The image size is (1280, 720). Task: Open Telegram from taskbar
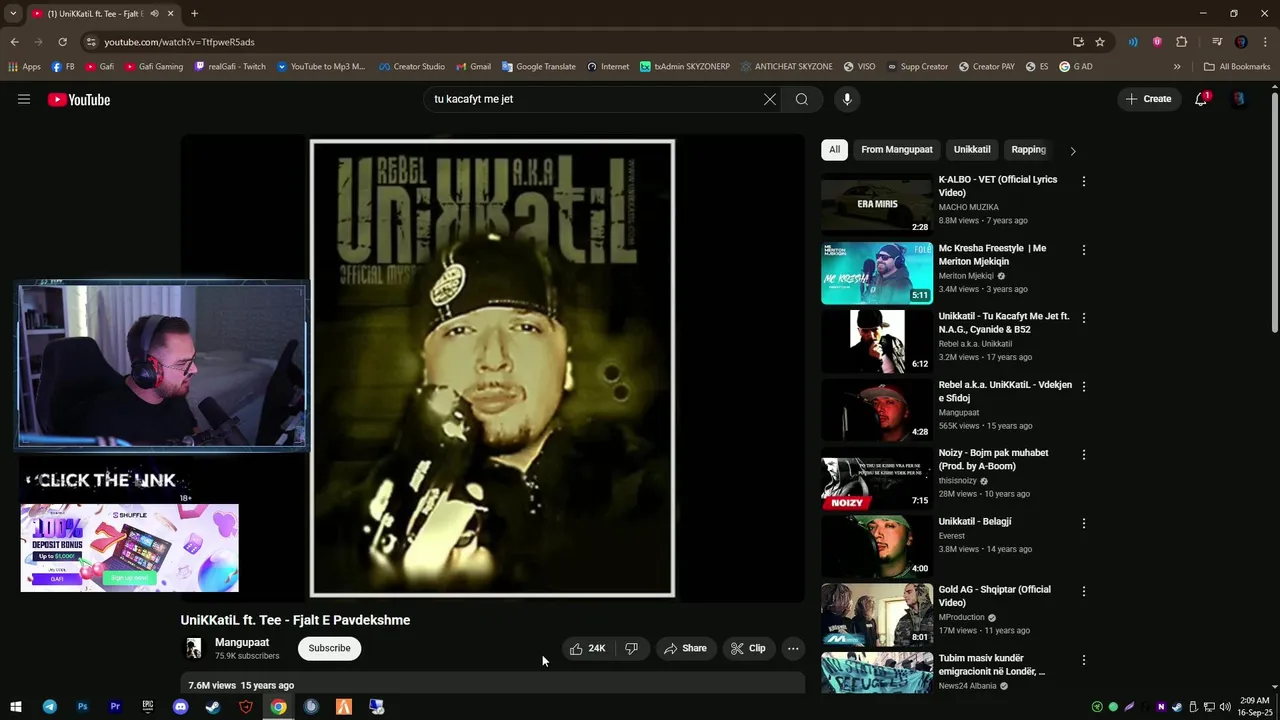click(x=50, y=707)
